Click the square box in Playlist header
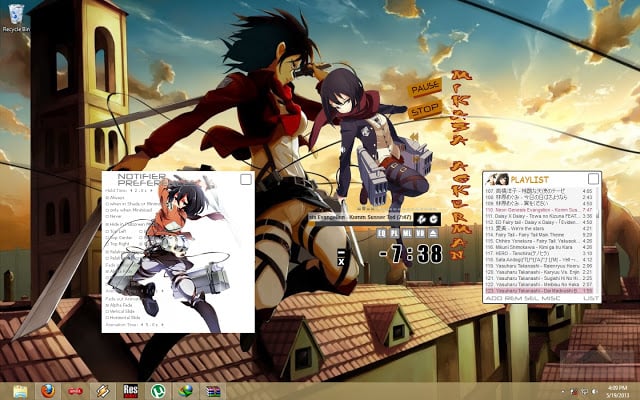 tap(593, 179)
